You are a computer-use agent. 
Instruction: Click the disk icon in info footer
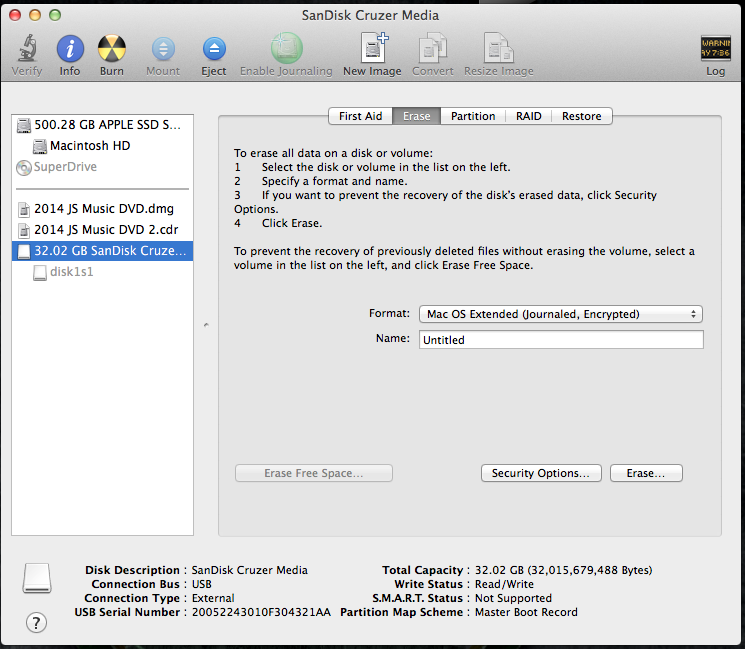pos(37,578)
